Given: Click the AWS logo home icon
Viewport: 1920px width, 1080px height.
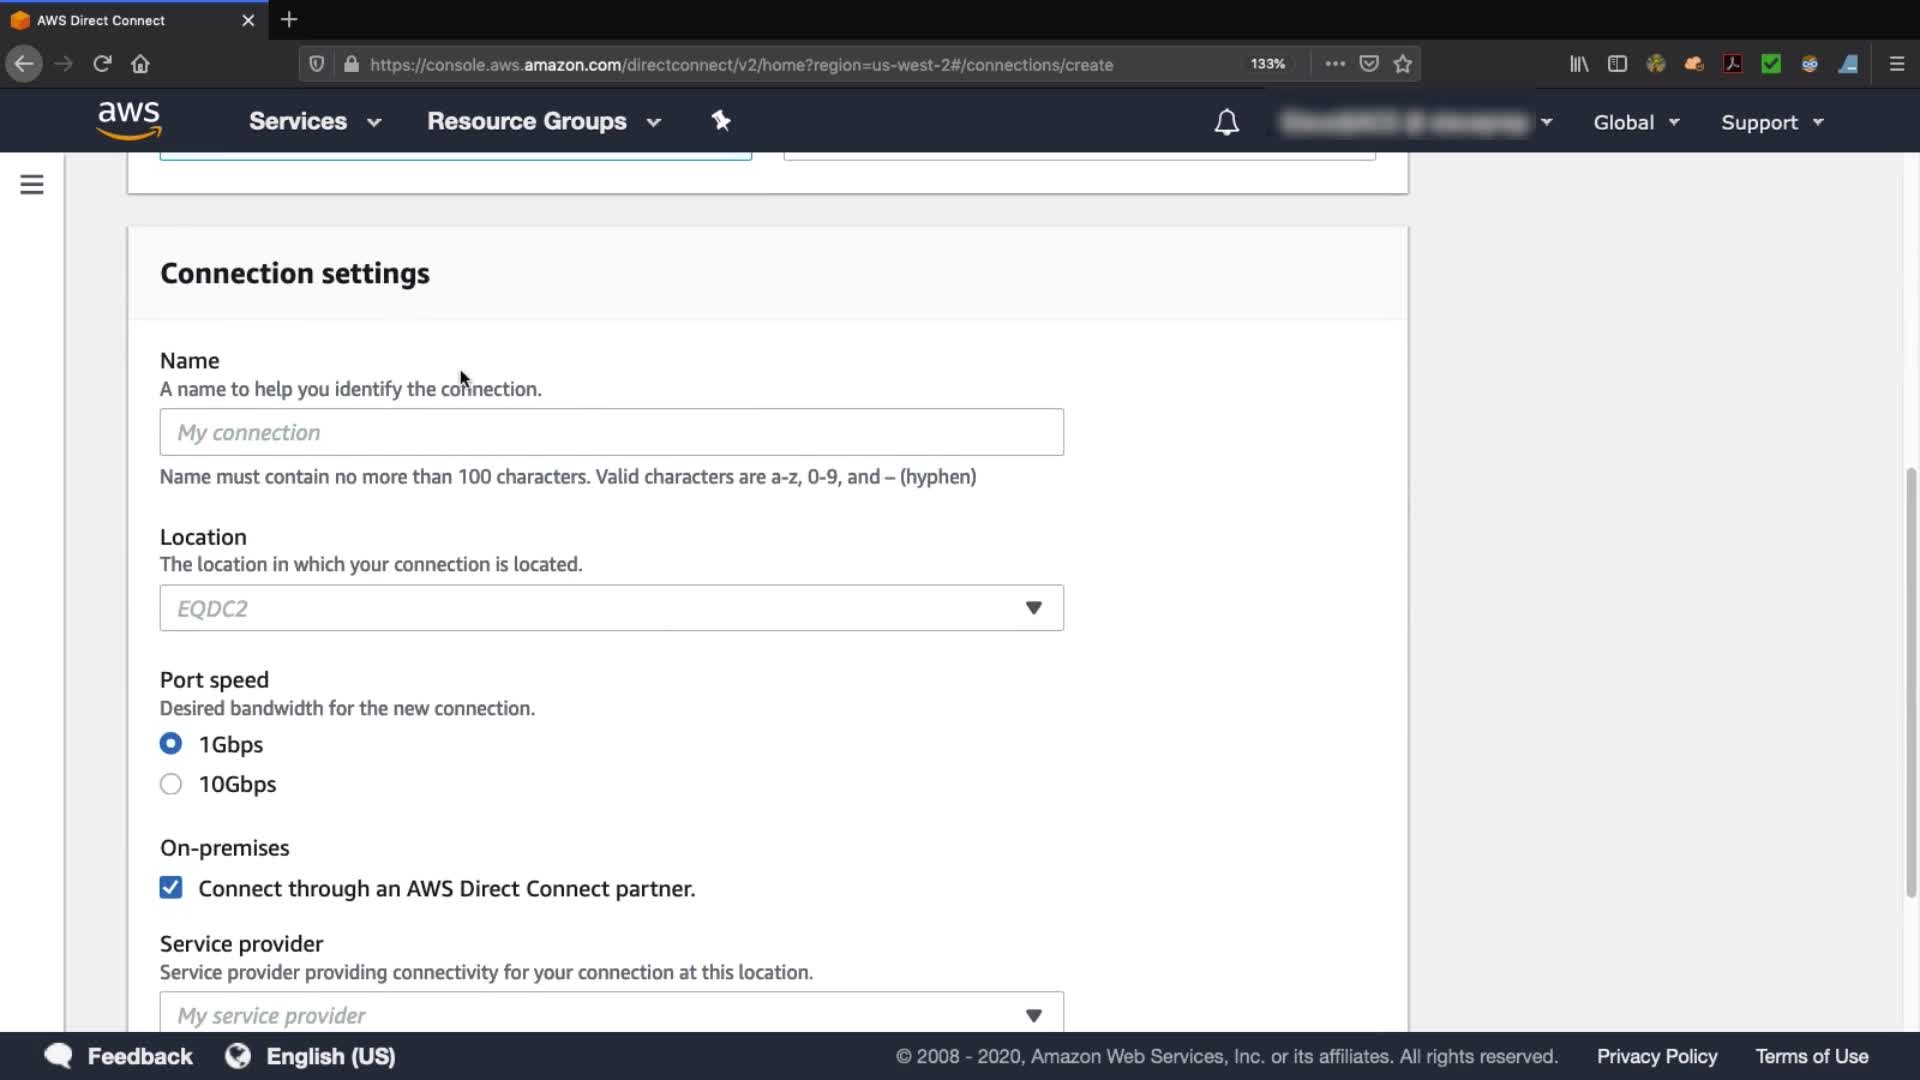Looking at the screenshot, I should tap(129, 121).
